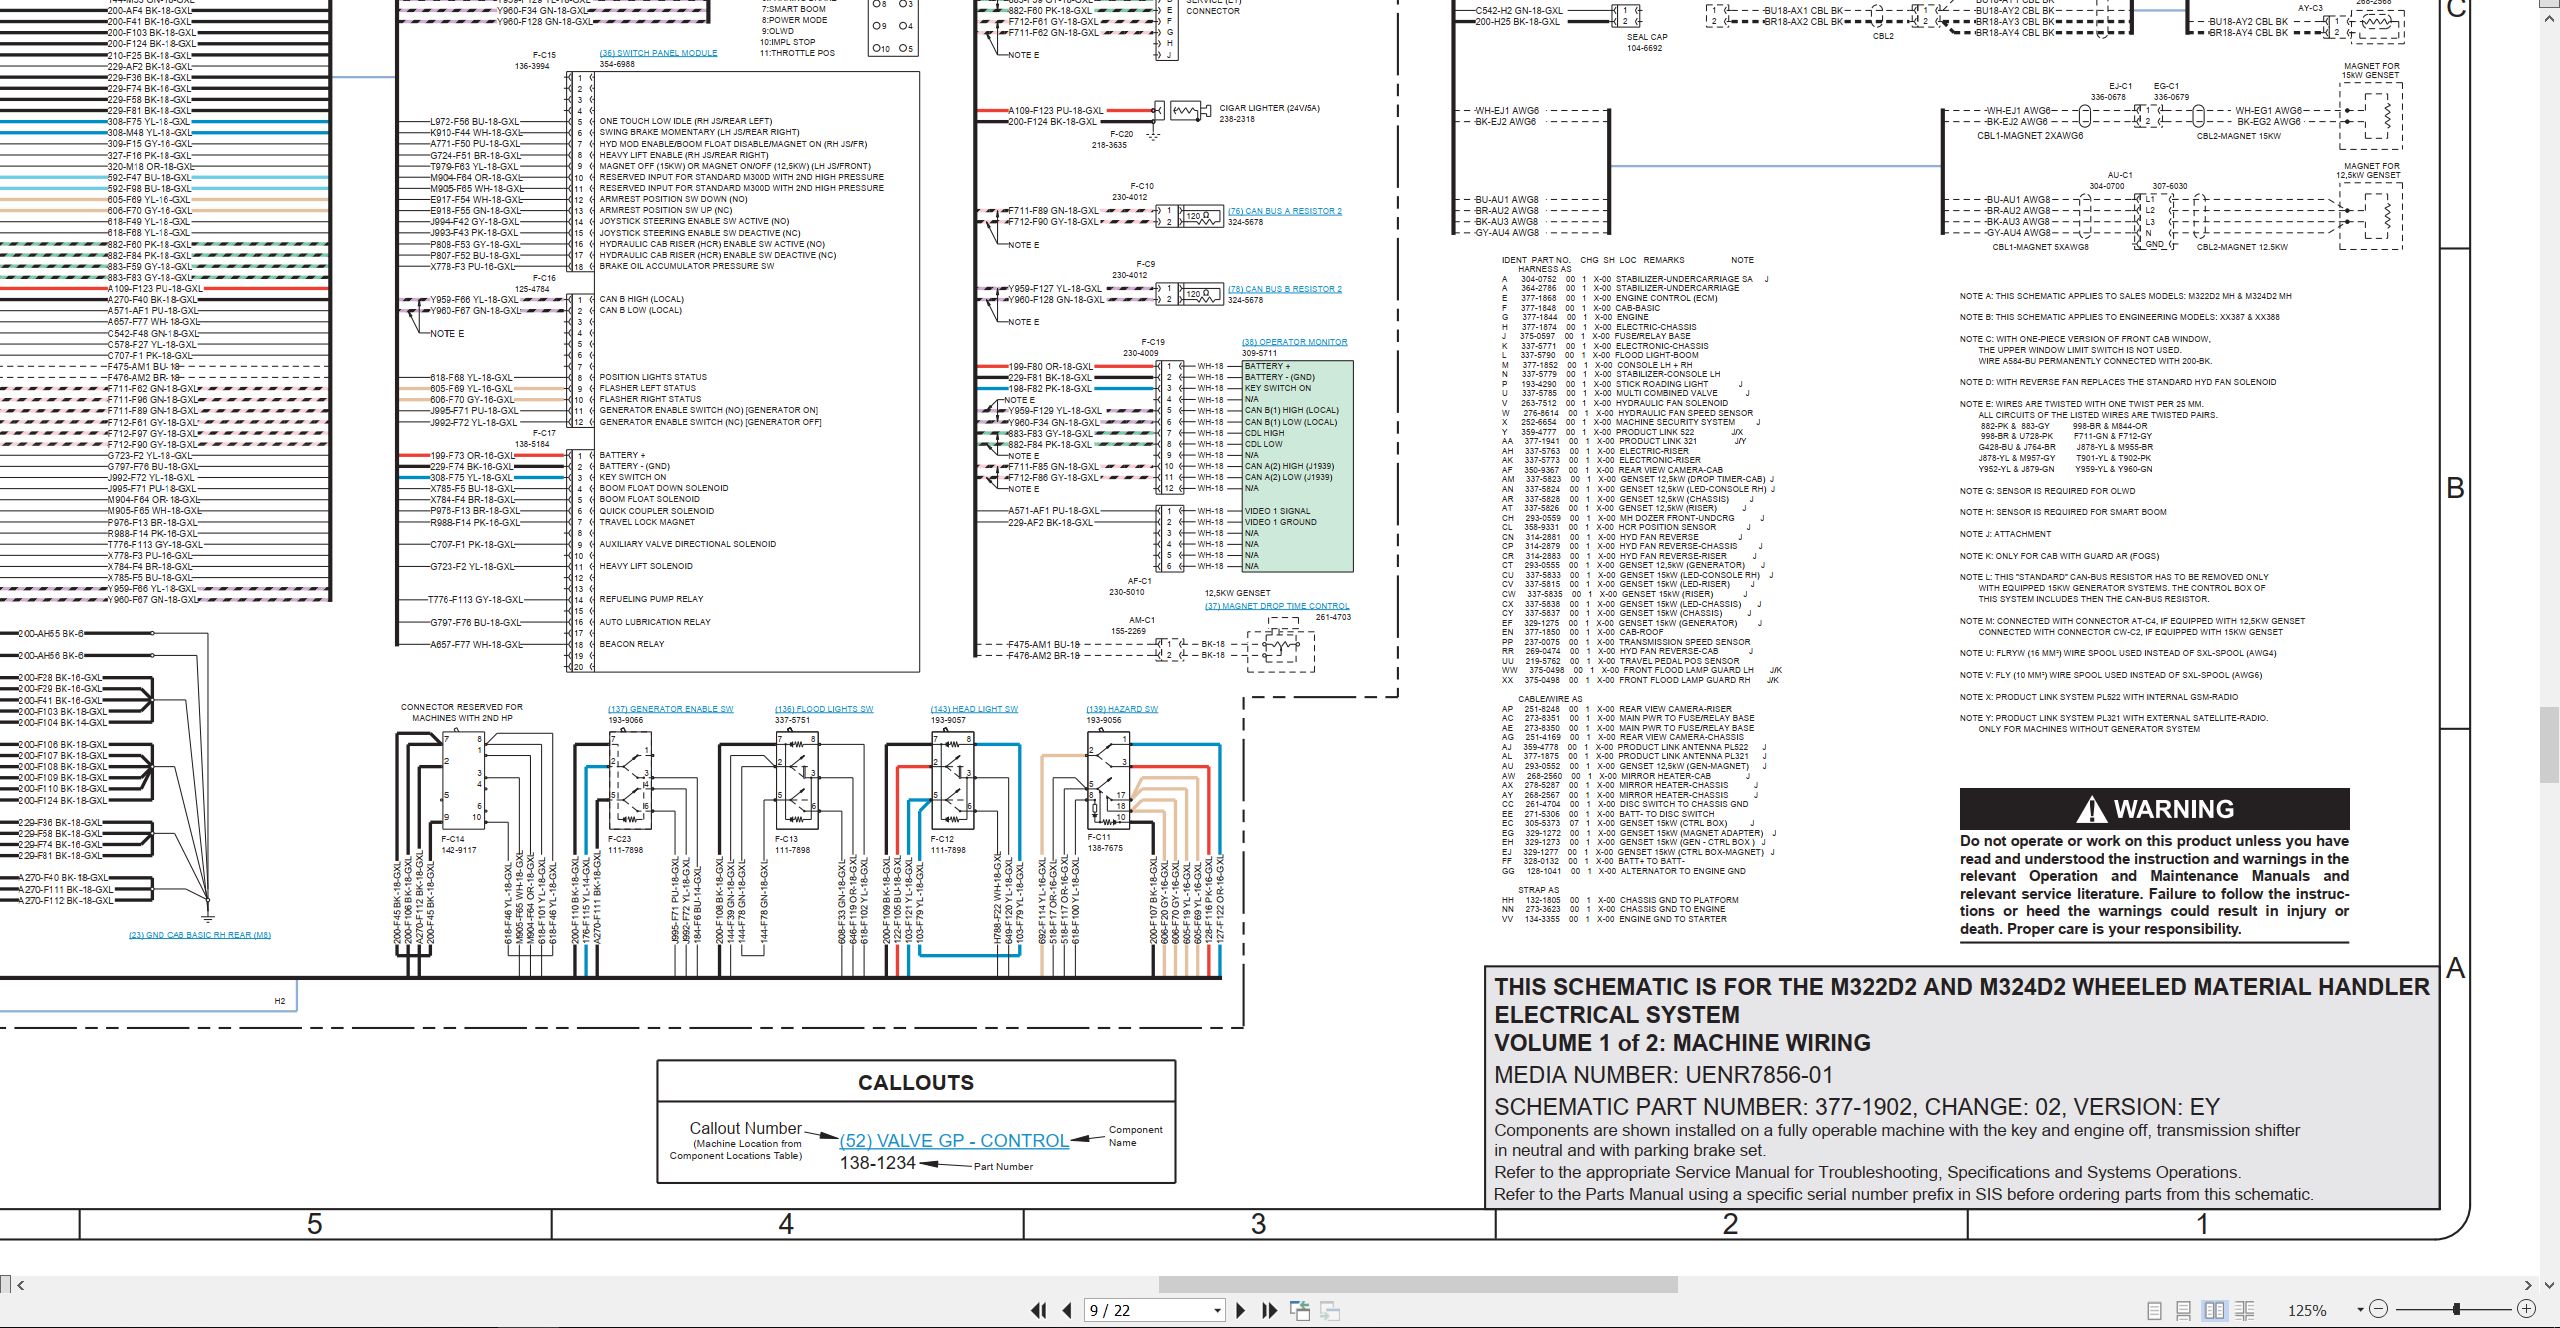
Task: Click the 12,5KW GENSET label
Action: point(1238,593)
